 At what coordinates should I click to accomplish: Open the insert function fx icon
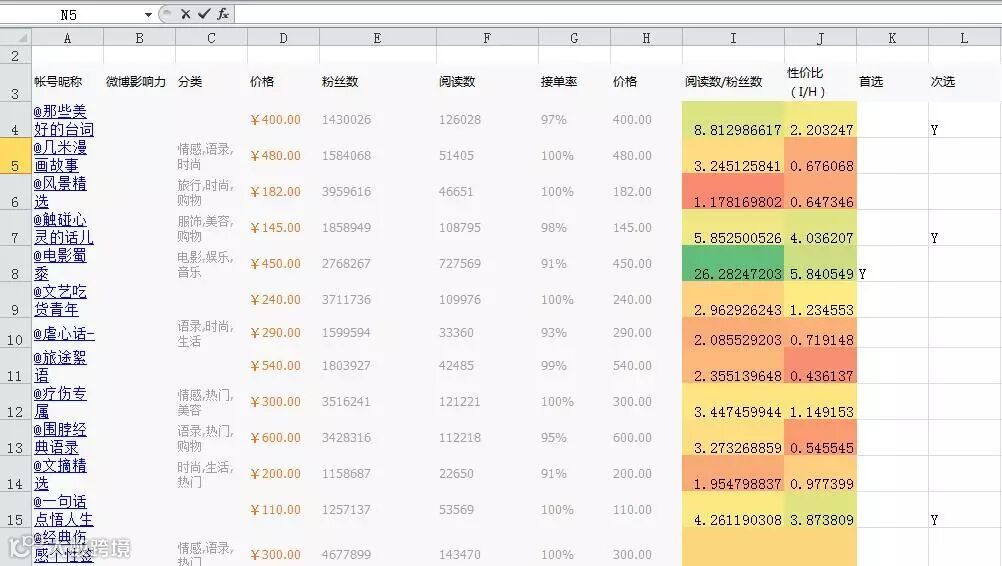pos(223,14)
